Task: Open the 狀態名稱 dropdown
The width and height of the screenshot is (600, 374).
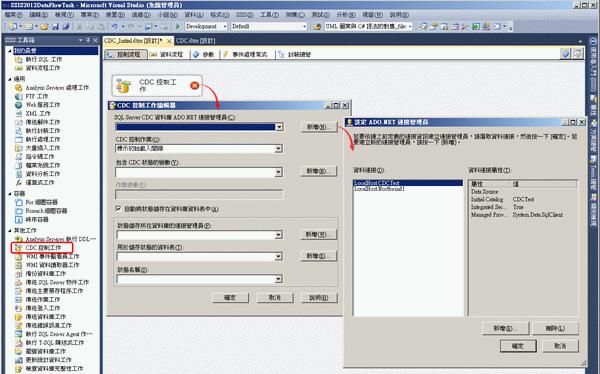Action: [x=279, y=279]
